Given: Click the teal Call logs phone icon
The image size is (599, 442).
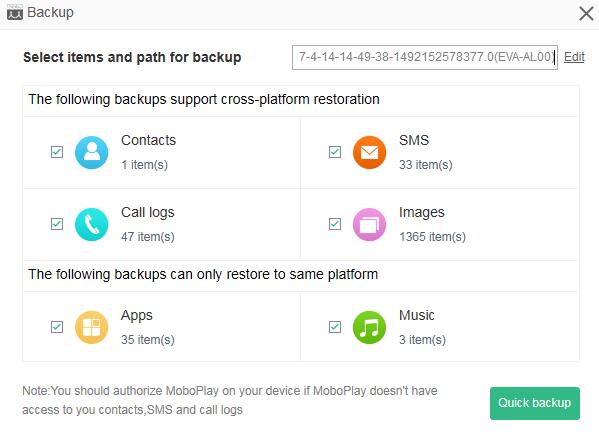Looking at the screenshot, I should pos(92,224).
